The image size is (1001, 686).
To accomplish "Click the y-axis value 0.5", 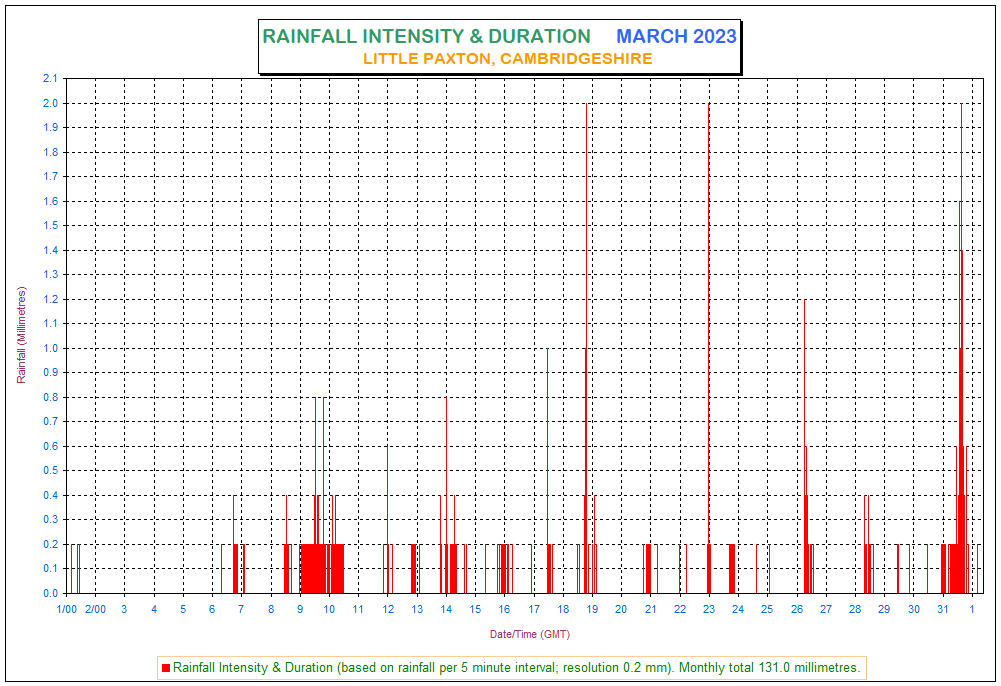I will coord(50,471).
